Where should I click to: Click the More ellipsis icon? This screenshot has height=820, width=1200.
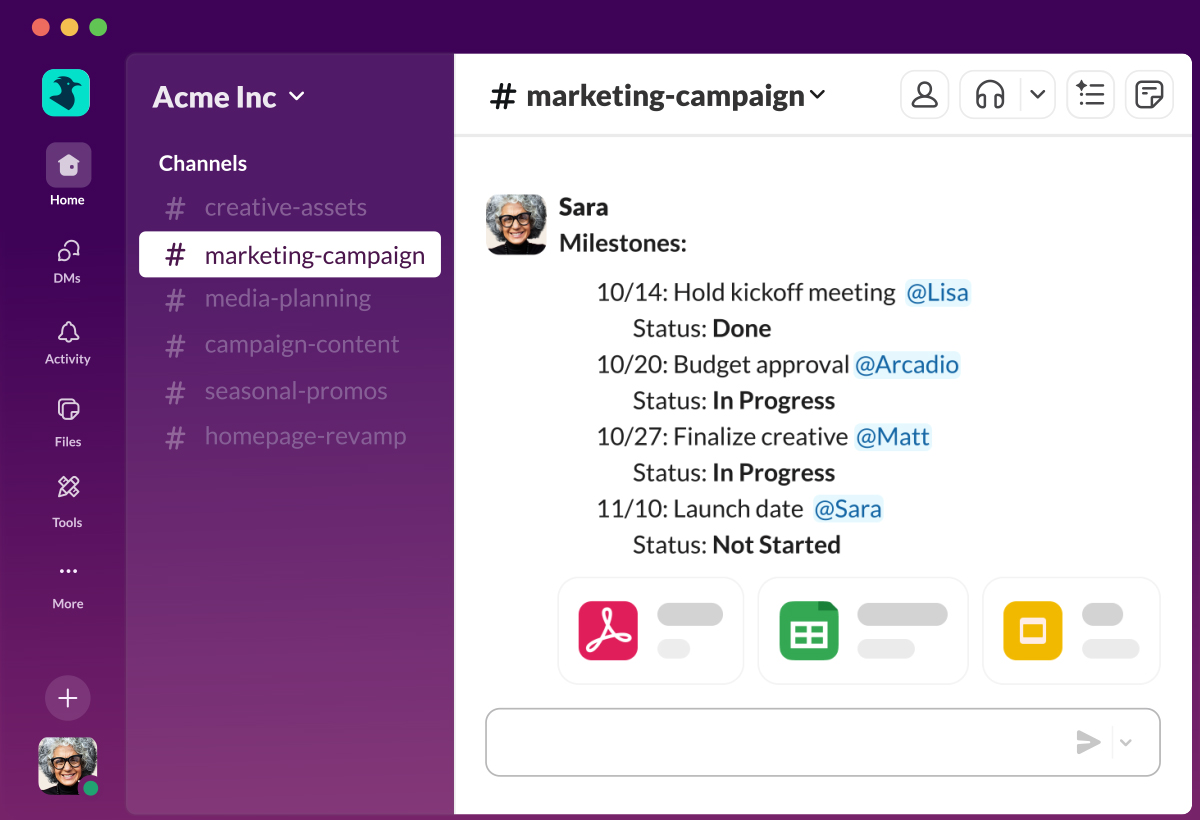point(68,572)
